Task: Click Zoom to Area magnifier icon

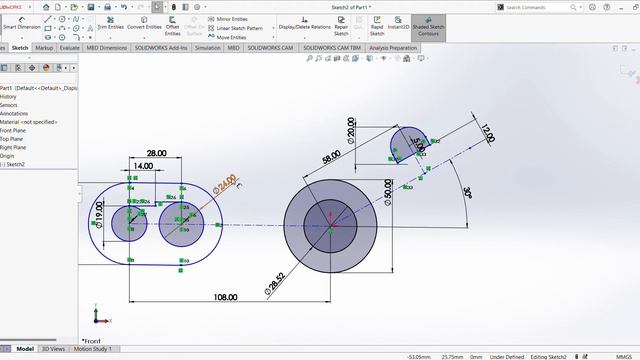Action: coord(318,58)
